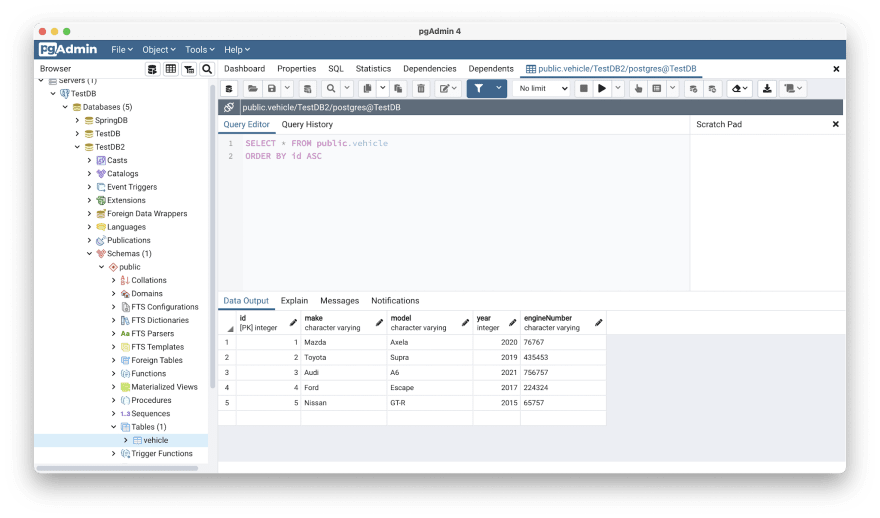Click the Commit transaction icon

tap(694, 89)
